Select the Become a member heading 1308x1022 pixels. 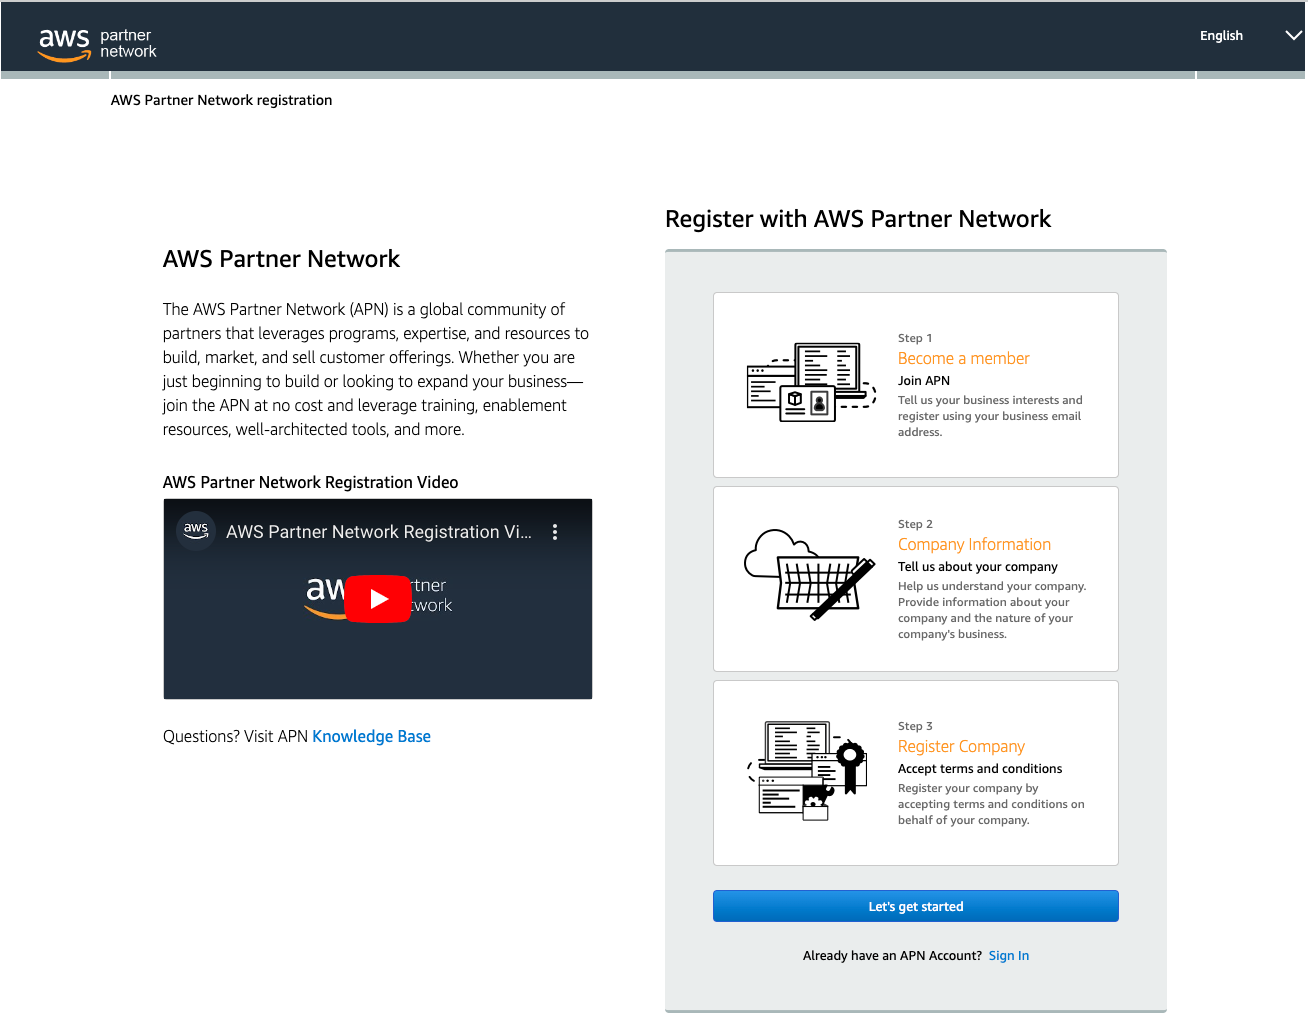pyautogui.click(x=963, y=358)
